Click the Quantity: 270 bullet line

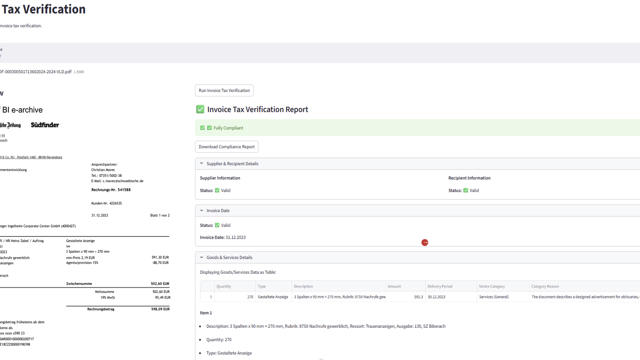tap(219, 340)
